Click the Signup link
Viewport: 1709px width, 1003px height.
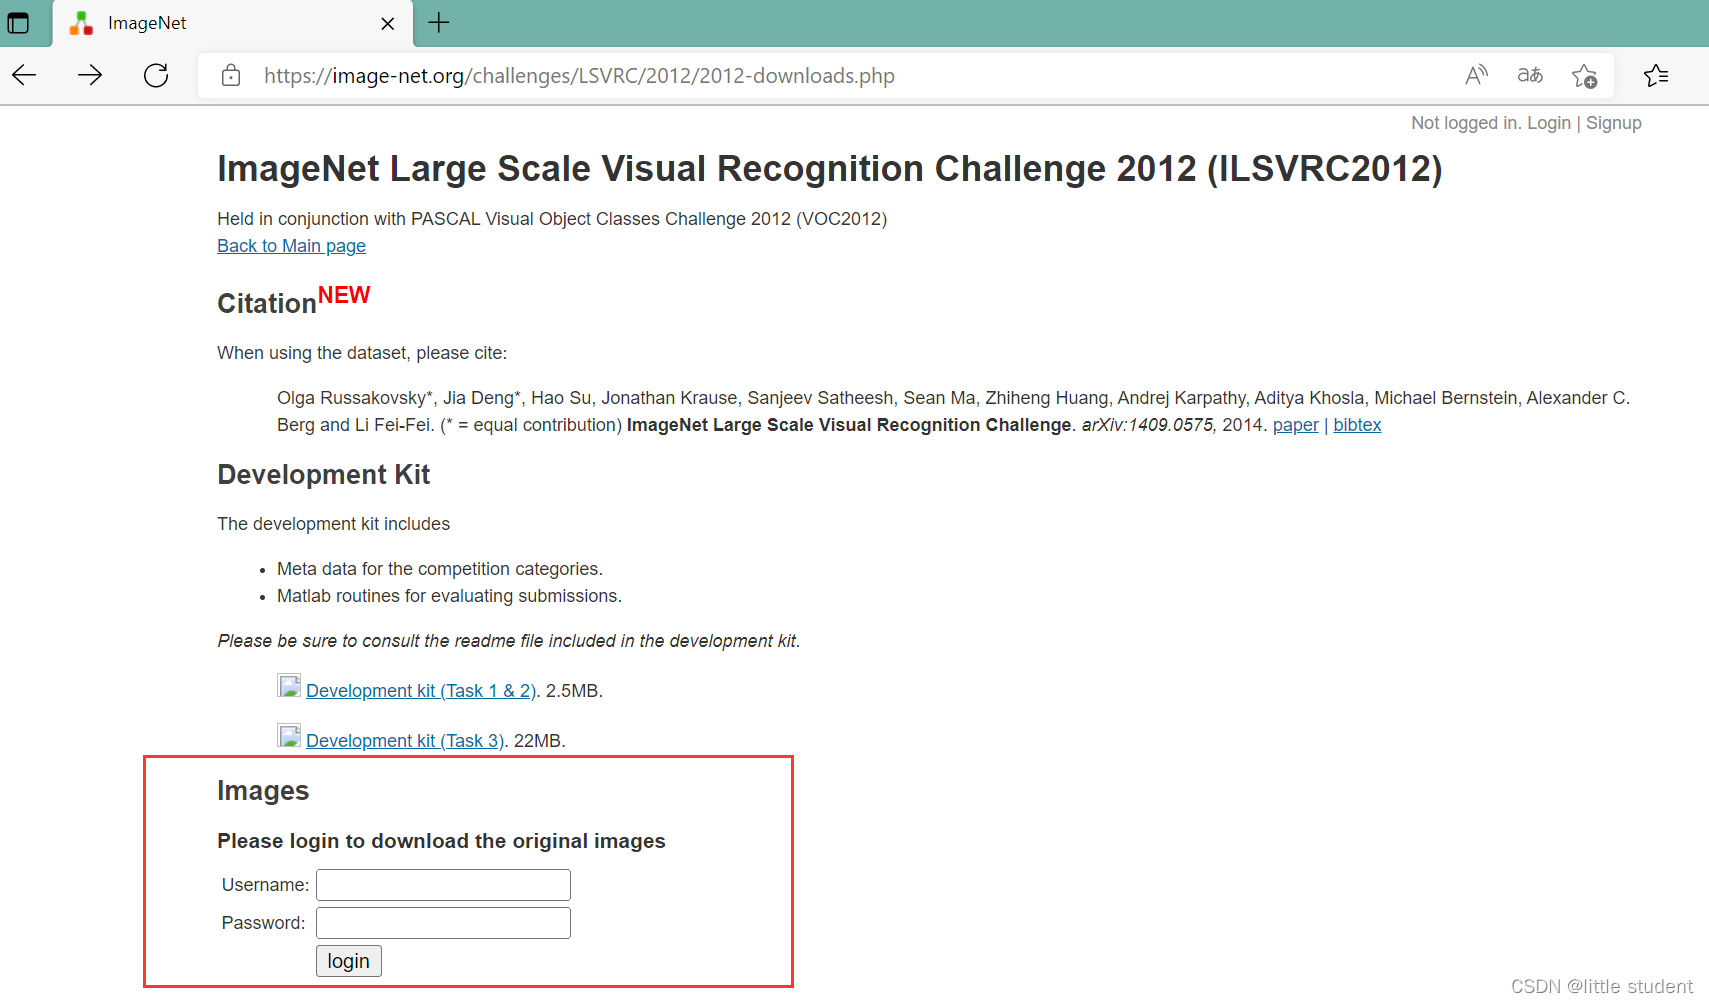coord(1614,123)
